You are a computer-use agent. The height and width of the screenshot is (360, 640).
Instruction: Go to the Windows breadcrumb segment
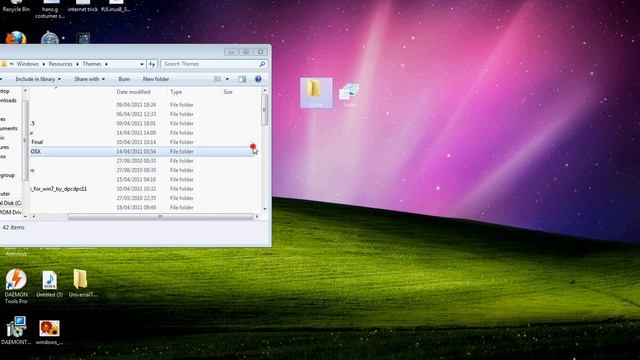point(28,64)
